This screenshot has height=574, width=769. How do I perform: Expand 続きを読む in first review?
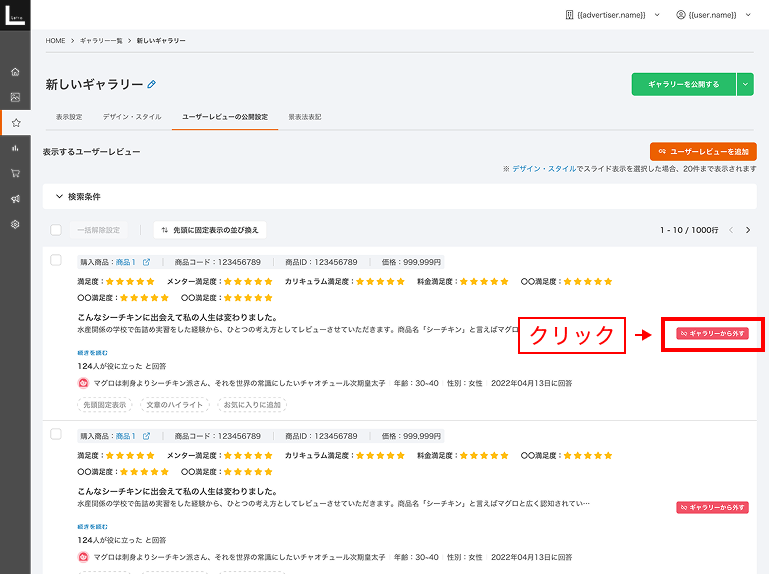pos(93,353)
